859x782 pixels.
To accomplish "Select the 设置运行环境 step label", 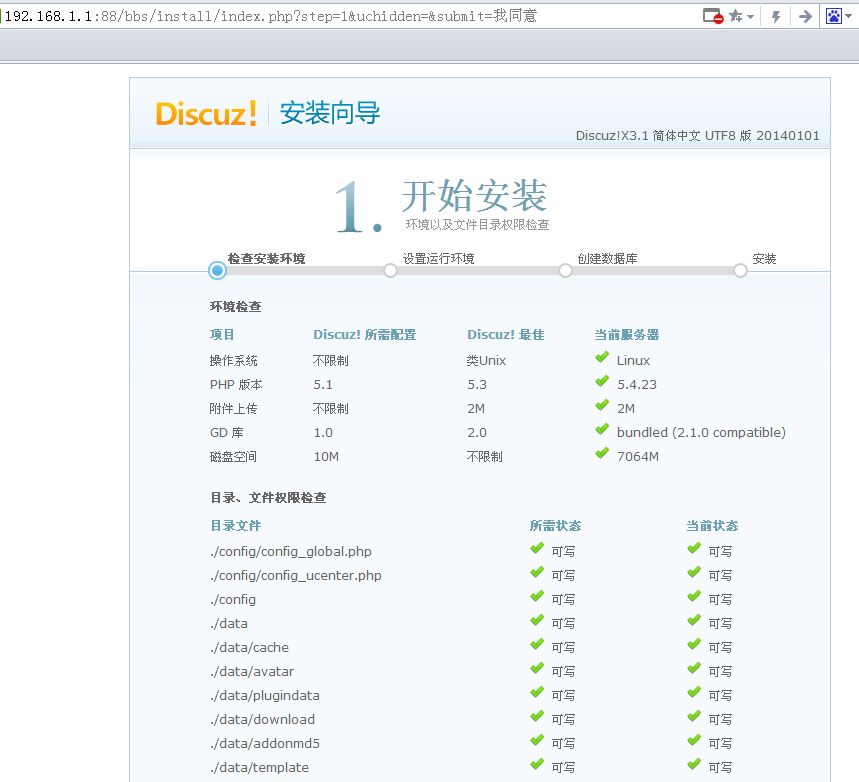I will pos(438,258).
